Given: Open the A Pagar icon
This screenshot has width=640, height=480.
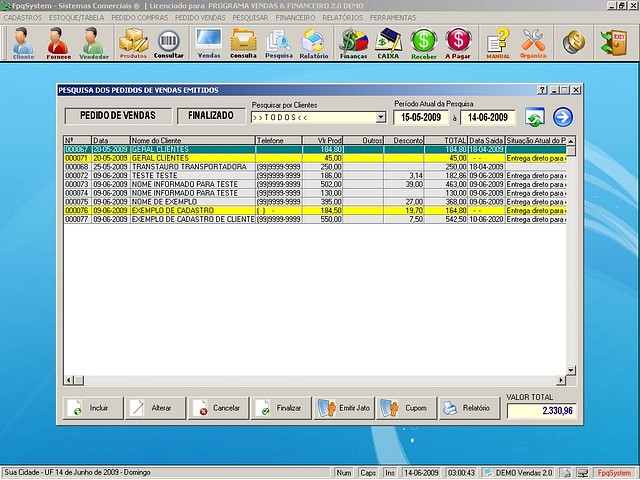Looking at the screenshot, I should pyautogui.click(x=459, y=42).
